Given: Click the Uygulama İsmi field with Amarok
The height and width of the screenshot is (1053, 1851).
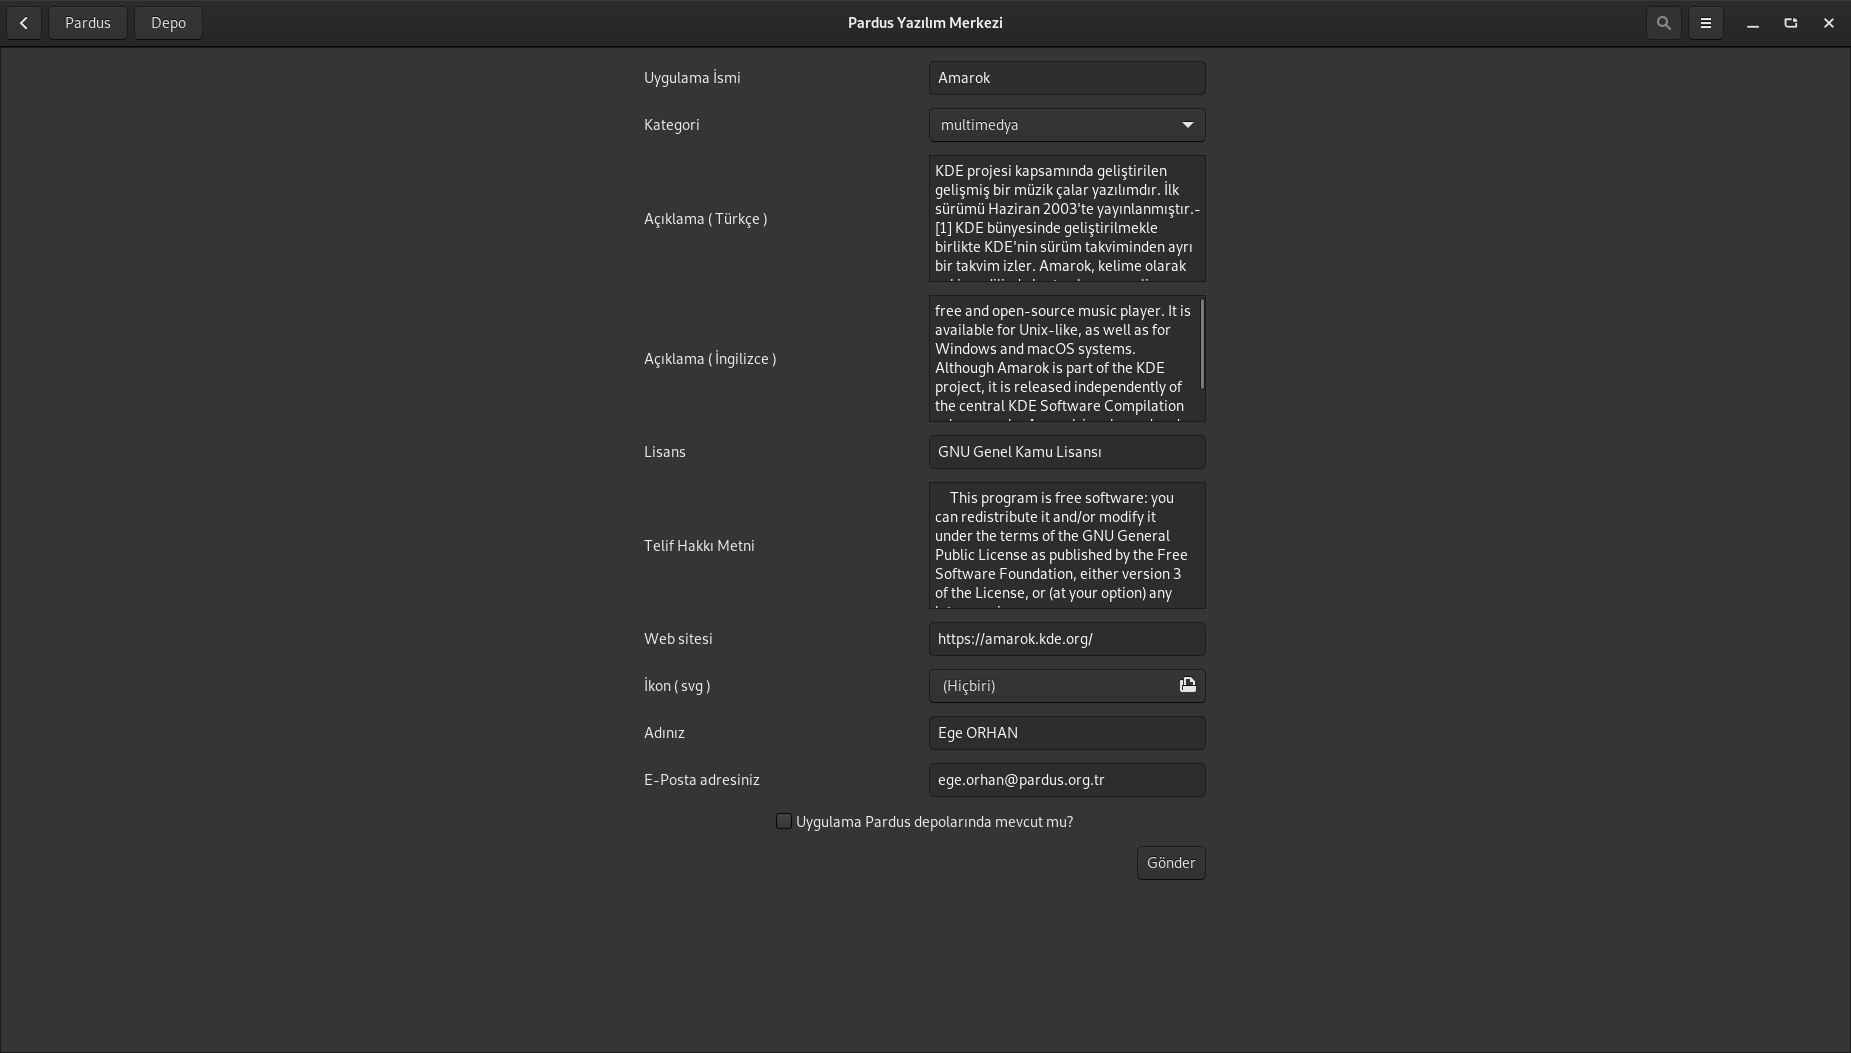Looking at the screenshot, I should [1066, 78].
